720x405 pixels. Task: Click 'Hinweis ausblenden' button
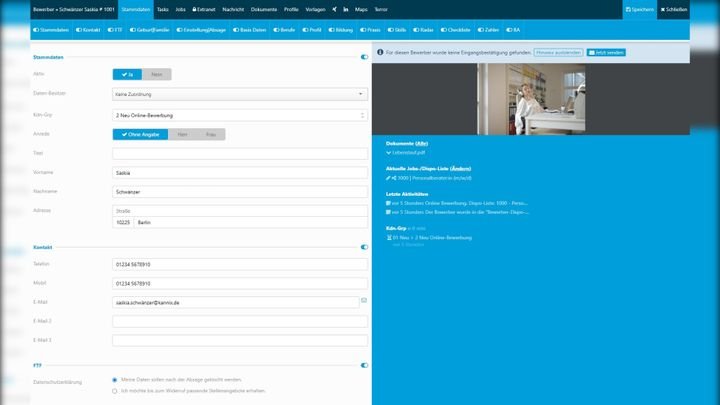click(558, 52)
